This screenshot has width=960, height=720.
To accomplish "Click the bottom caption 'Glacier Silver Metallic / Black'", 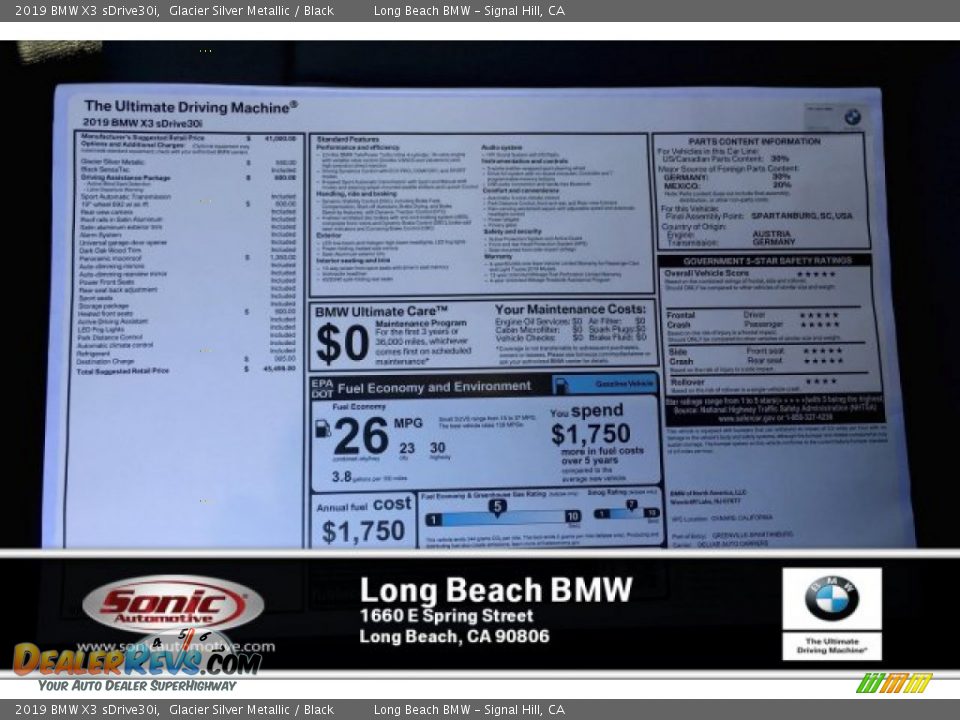I will [251, 710].
